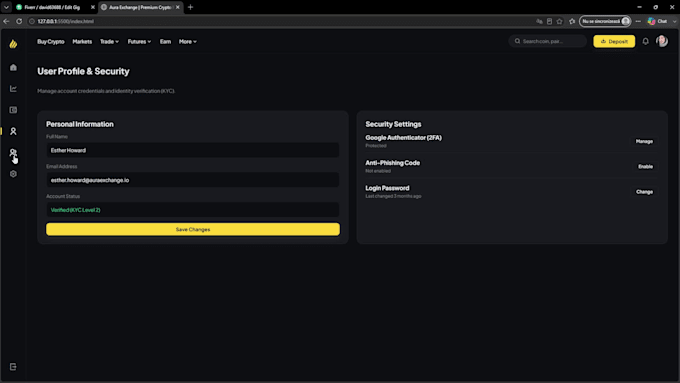Click the User Profile & Security heading
The width and height of the screenshot is (680, 383).
[83, 71]
